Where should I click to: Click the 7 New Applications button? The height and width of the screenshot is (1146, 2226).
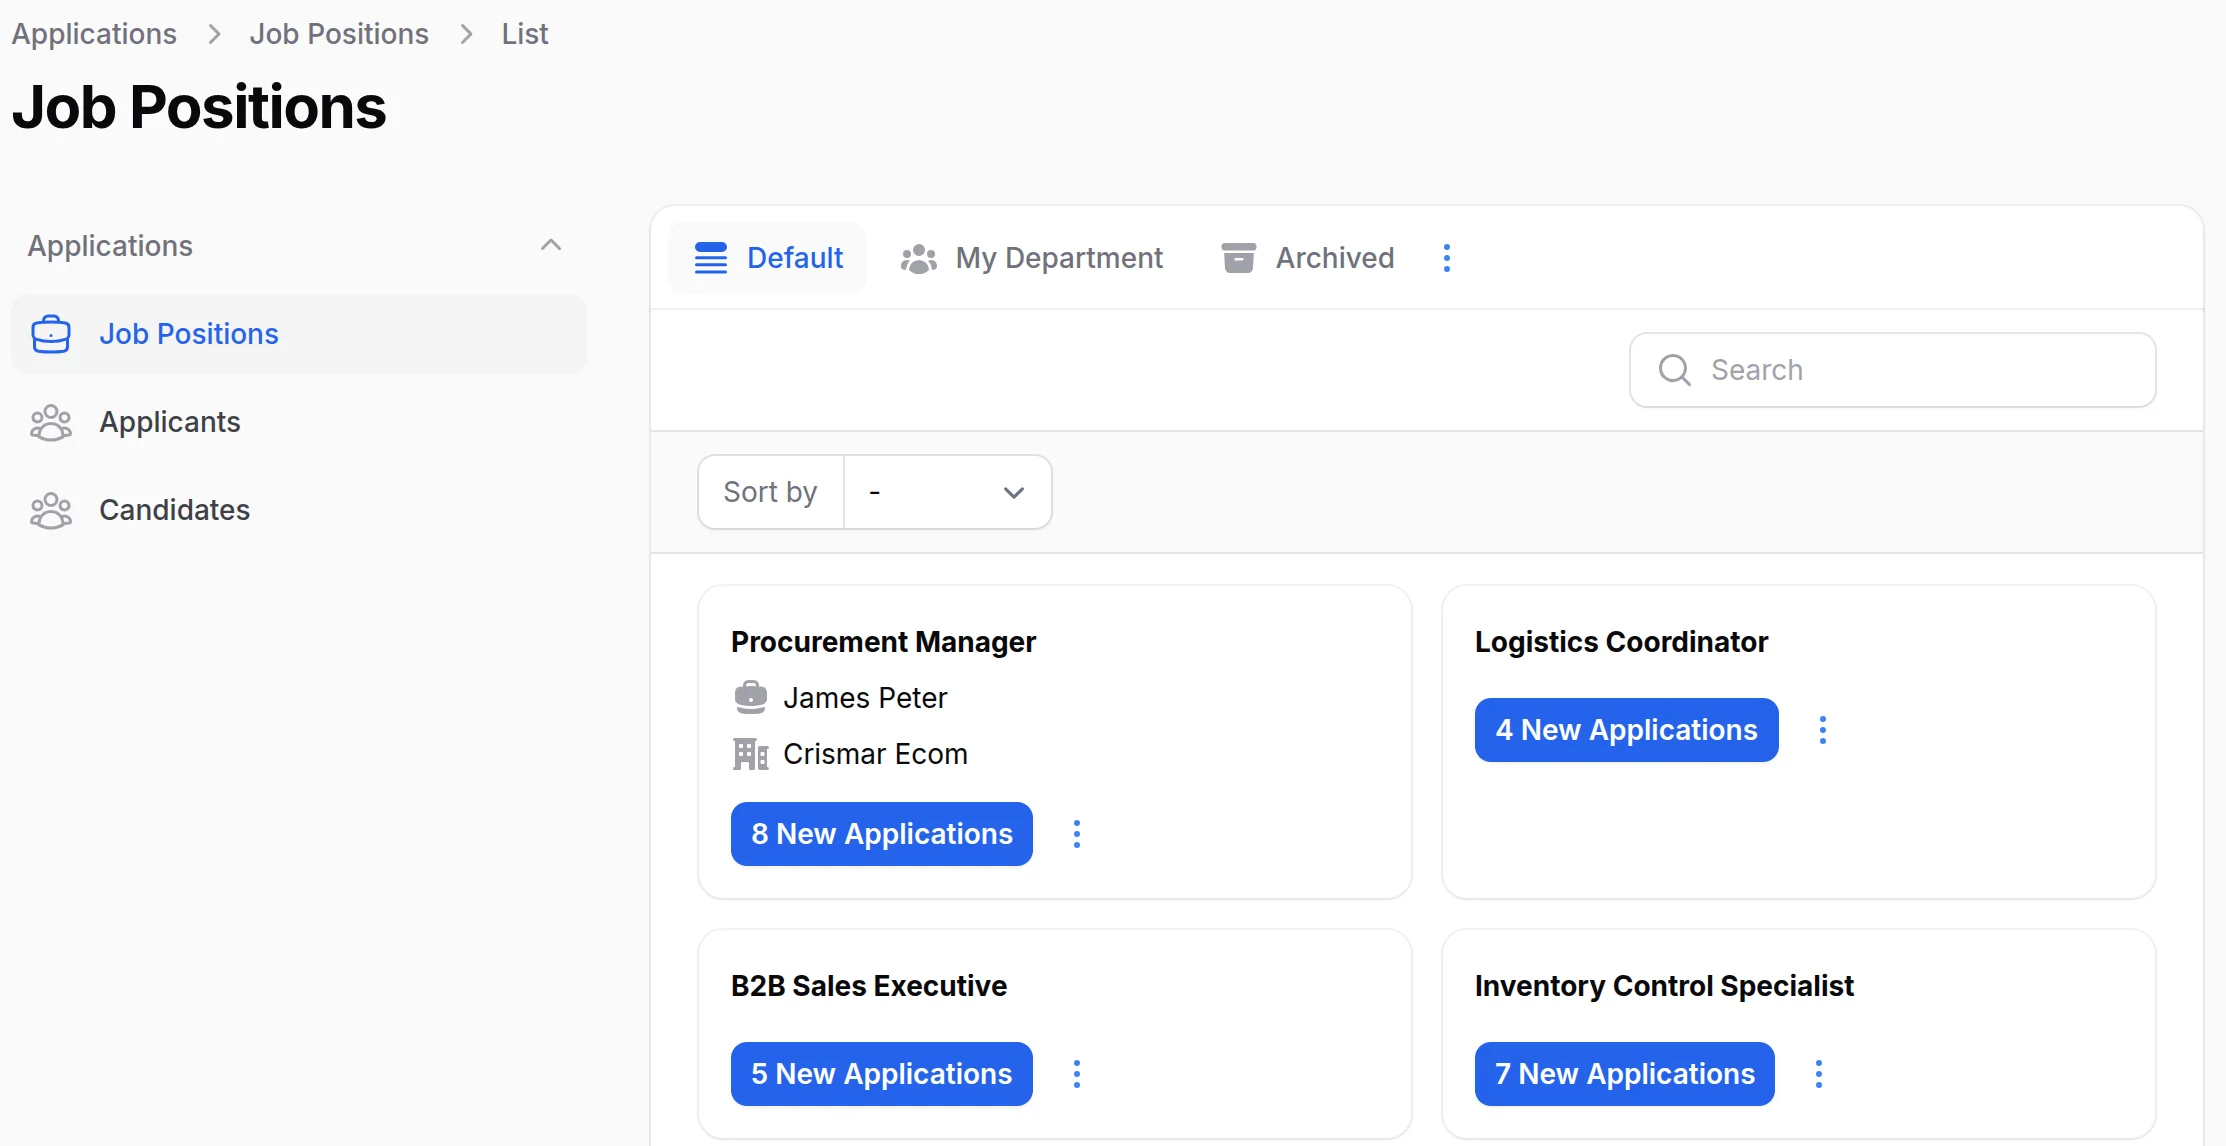click(1624, 1074)
